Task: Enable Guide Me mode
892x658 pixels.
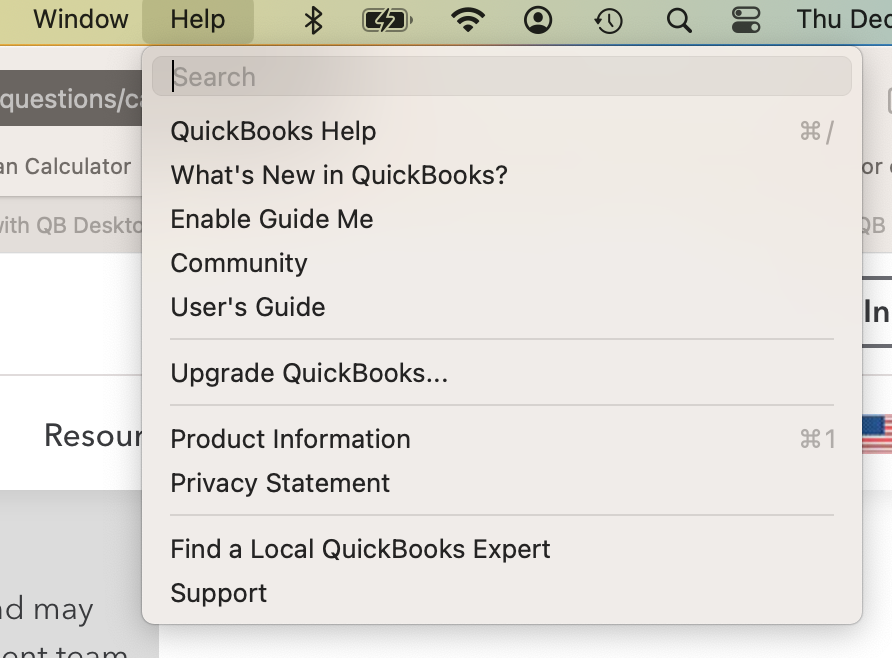Action: click(x=272, y=219)
